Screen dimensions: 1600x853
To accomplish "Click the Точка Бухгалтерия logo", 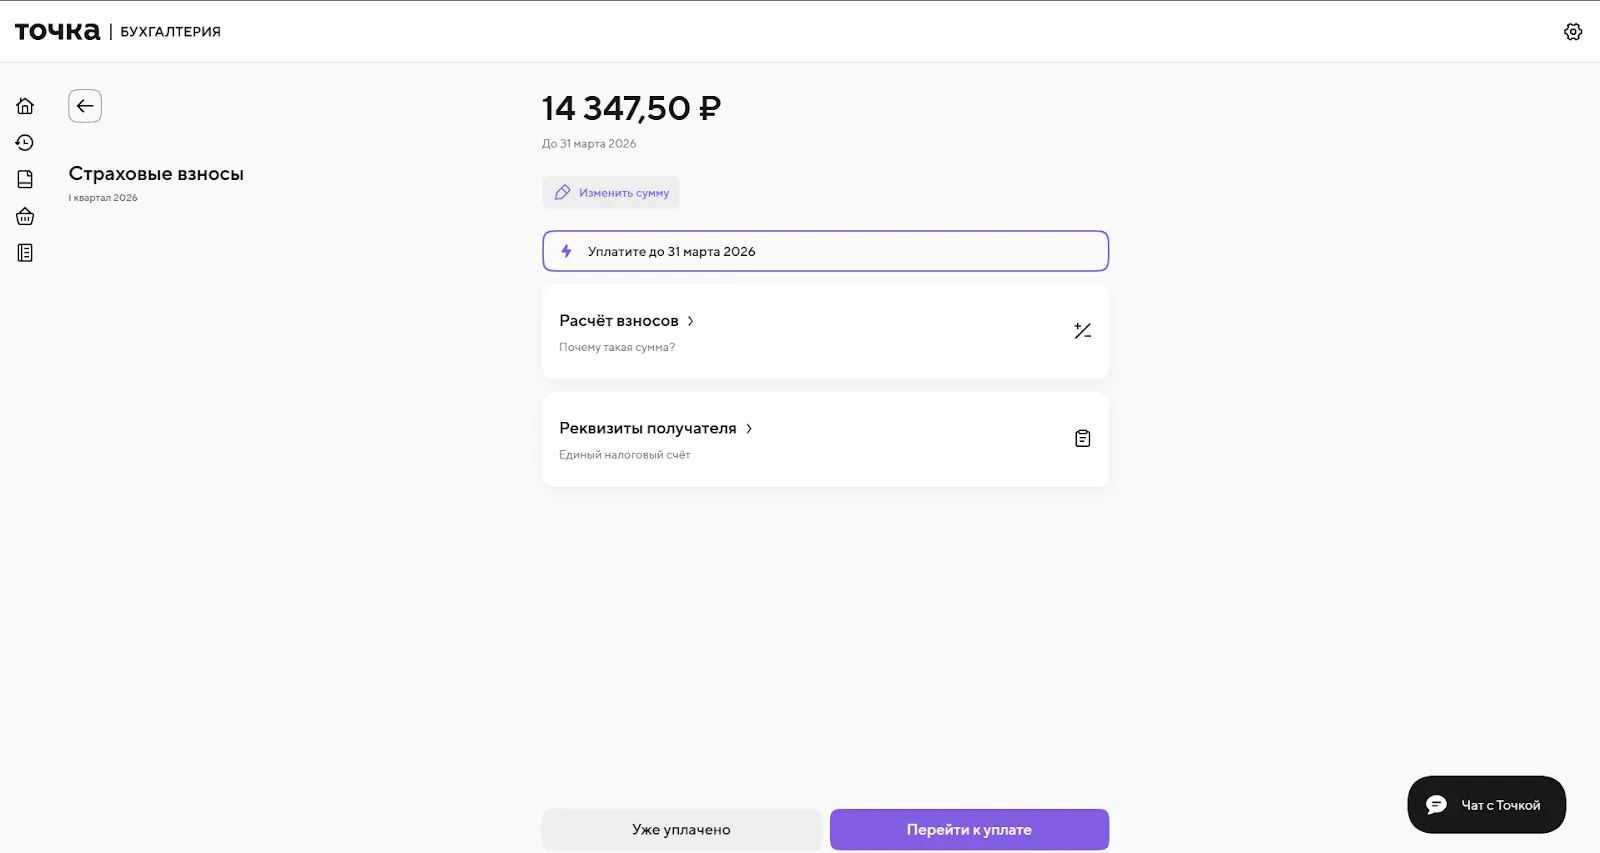I will pos(117,32).
